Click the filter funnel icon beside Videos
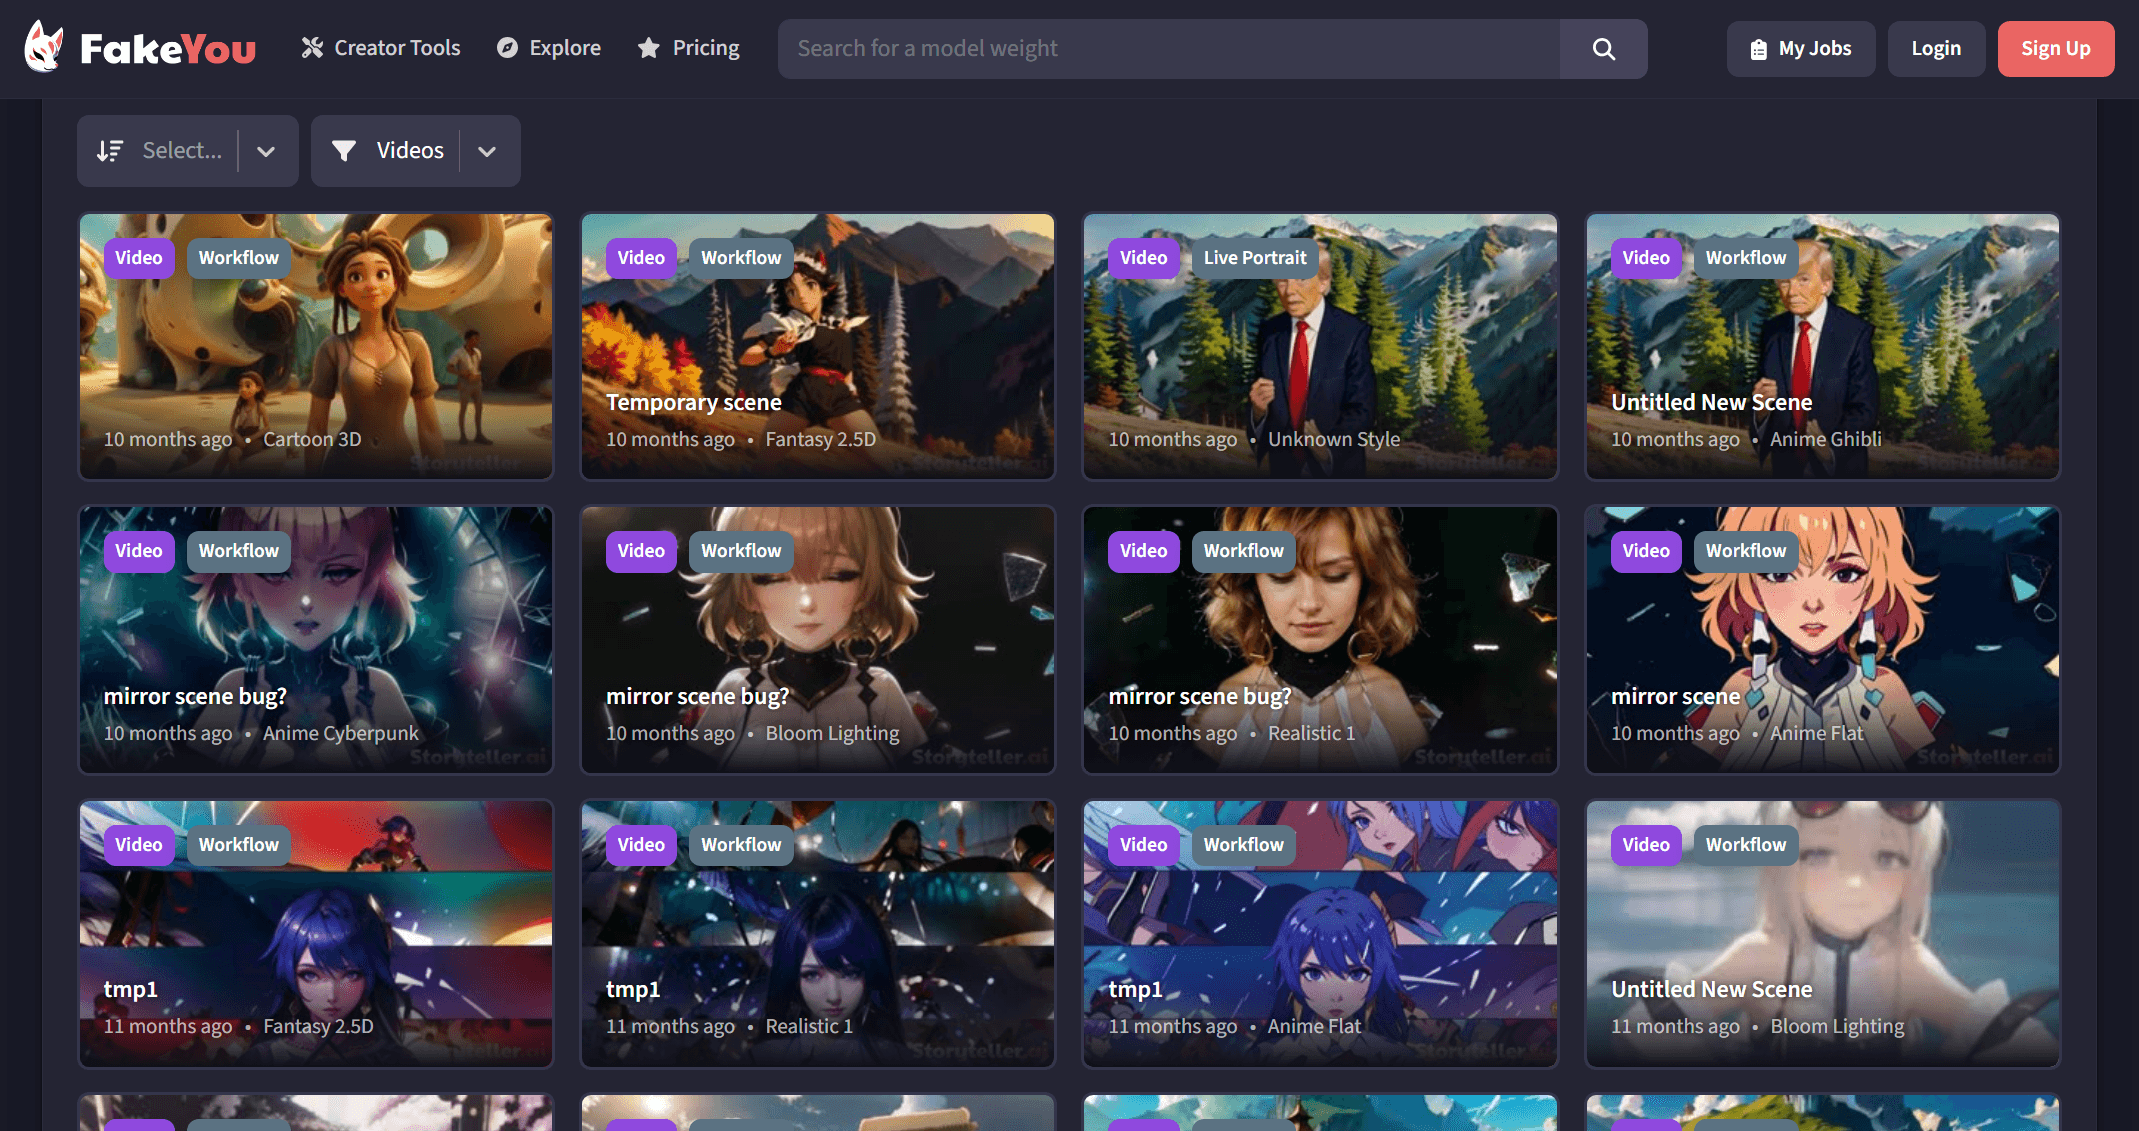This screenshot has height=1131, width=2139. click(344, 151)
